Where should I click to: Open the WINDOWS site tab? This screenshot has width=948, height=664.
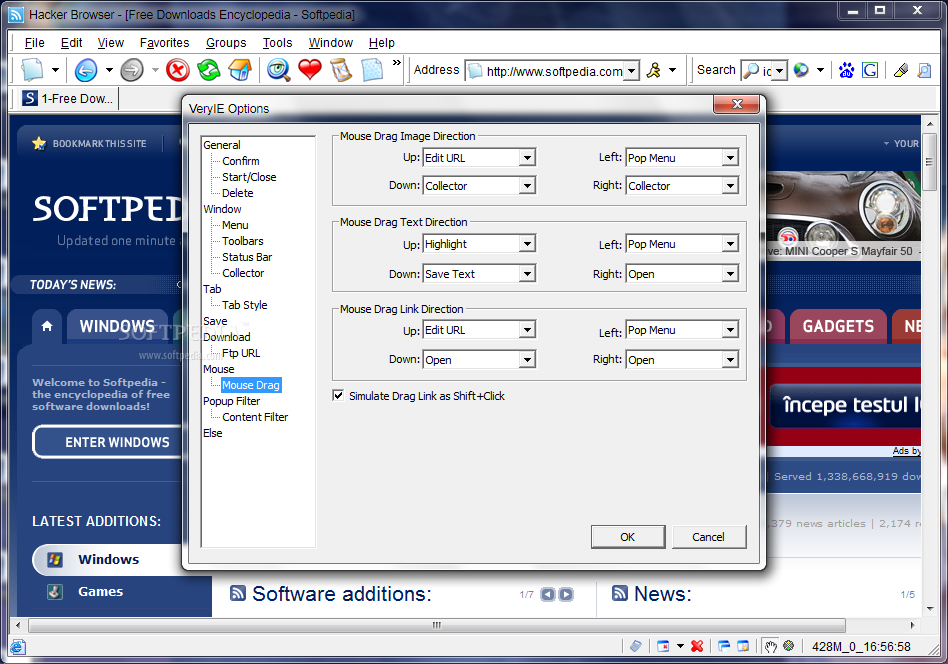click(117, 327)
